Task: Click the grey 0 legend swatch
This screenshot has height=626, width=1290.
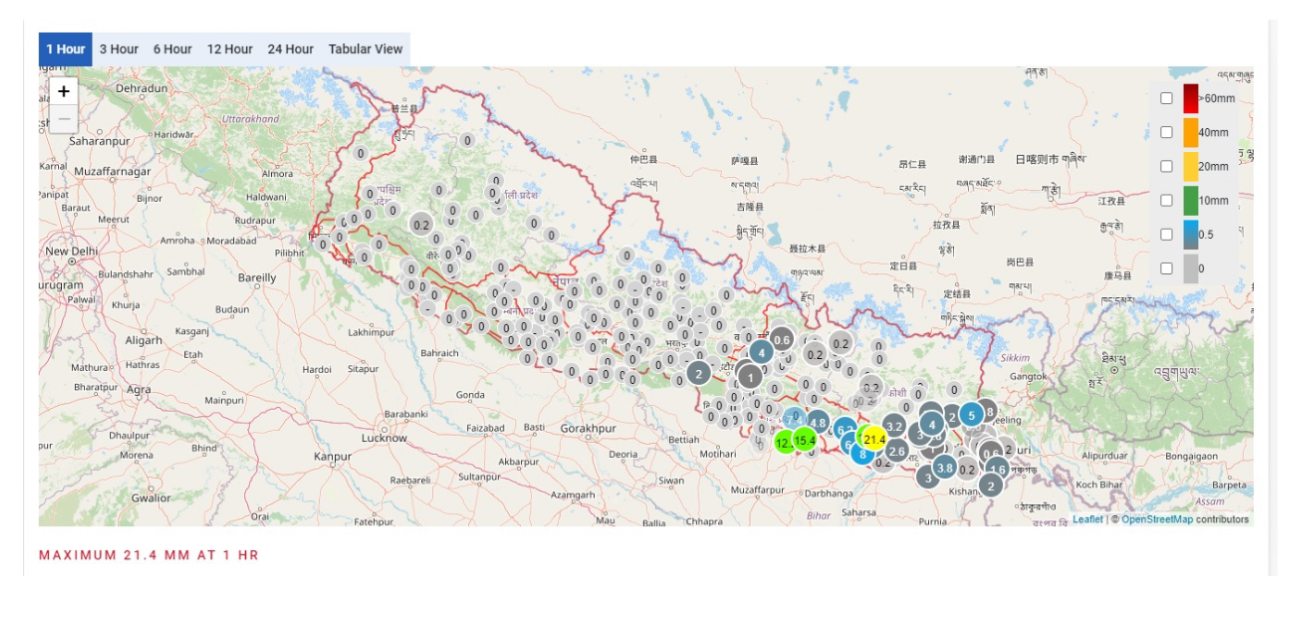Action: (1190, 268)
